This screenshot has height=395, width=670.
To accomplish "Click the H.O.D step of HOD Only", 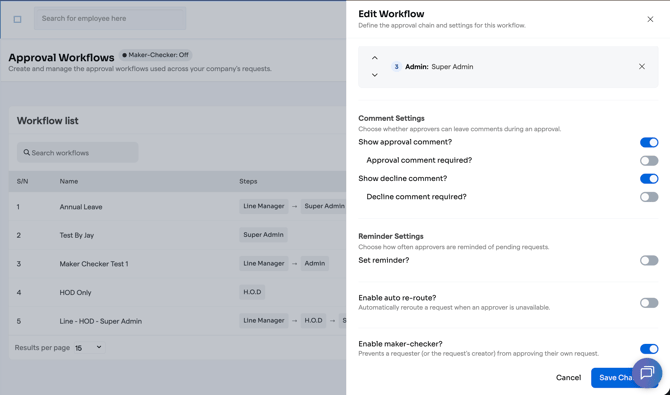I will pos(252,292).
